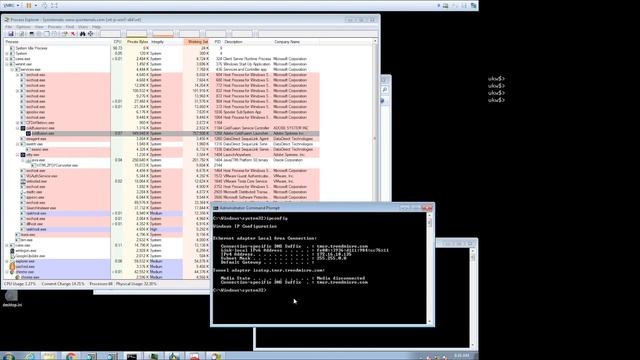
Task: Collapse the wininit.exe tree node
Action: tap(7, 64)
